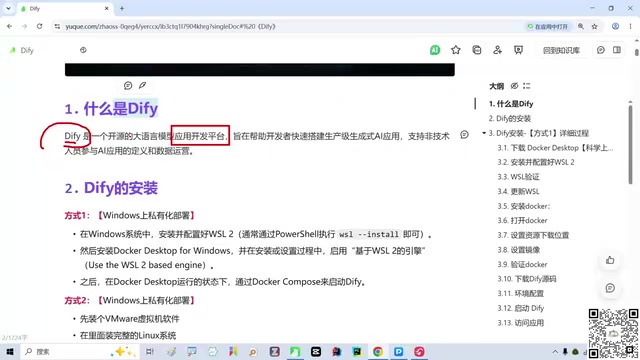
Task: Click the browser back arrow
Action: click(9, 26)
